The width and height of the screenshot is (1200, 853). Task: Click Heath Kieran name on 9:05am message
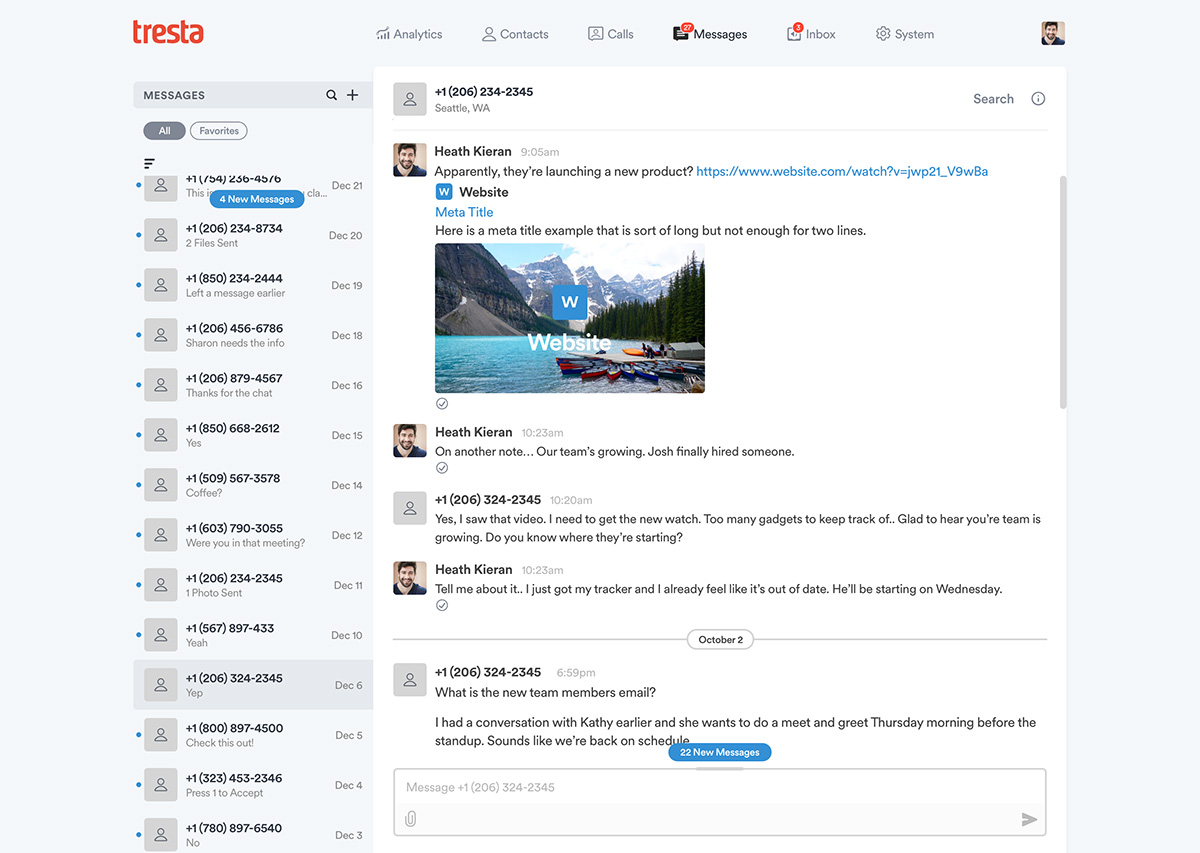(473, 151)
